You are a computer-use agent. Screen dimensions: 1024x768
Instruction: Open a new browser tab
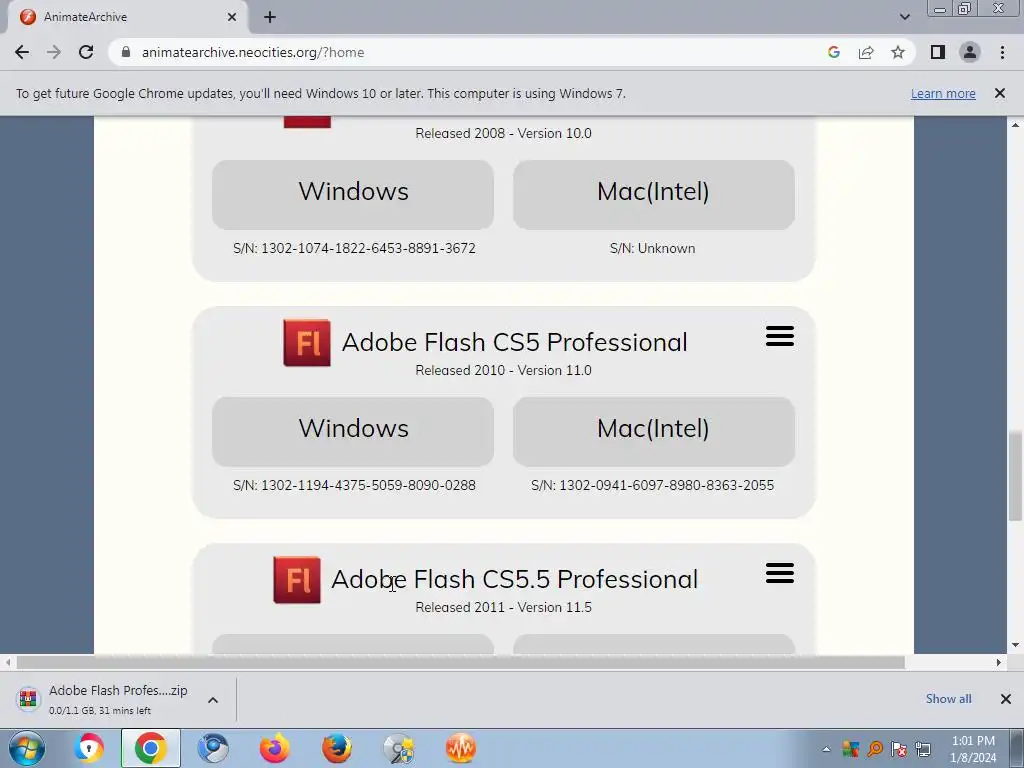(270, 17)
